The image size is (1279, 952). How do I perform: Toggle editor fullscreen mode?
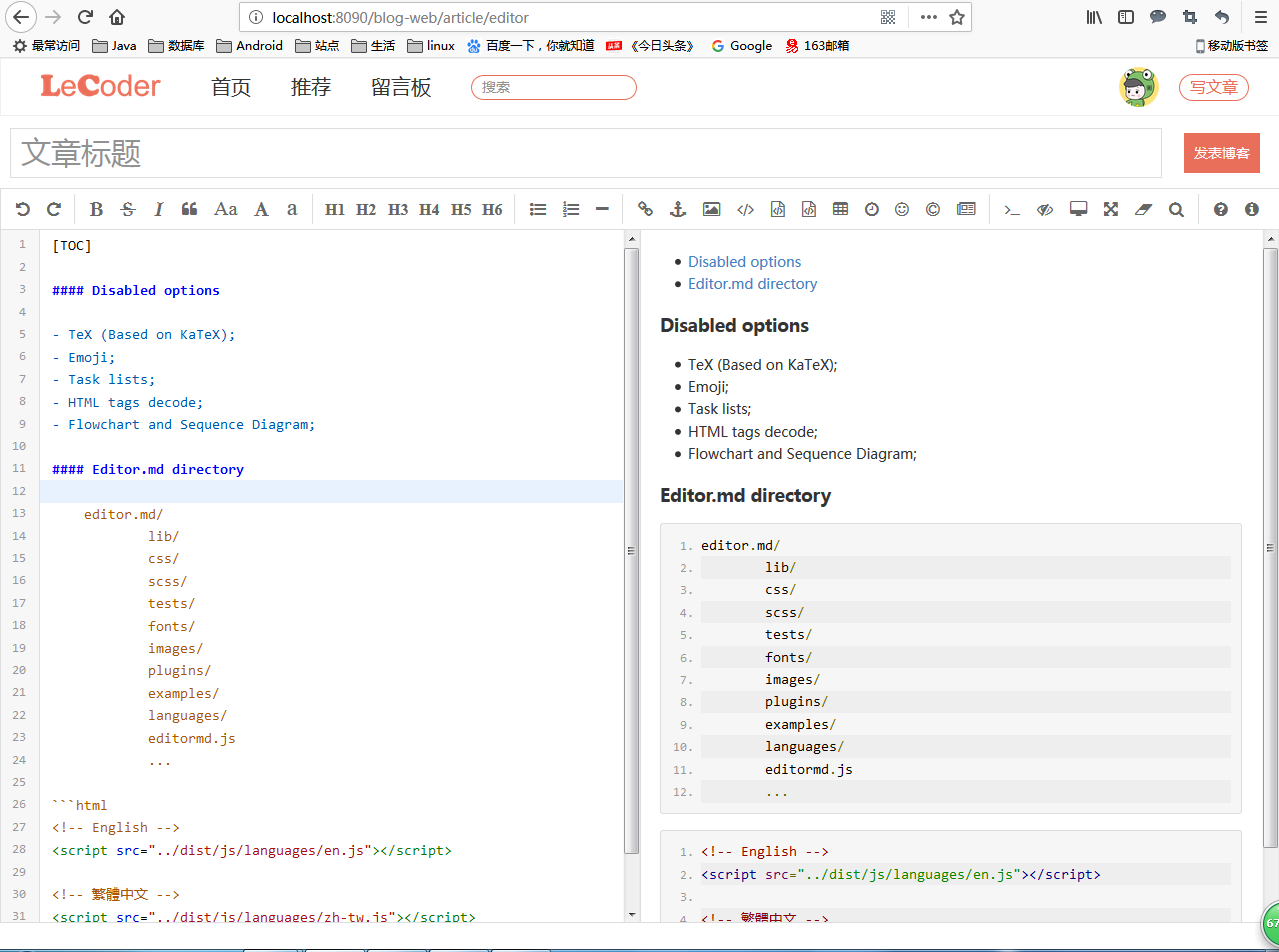[1110, 209]
